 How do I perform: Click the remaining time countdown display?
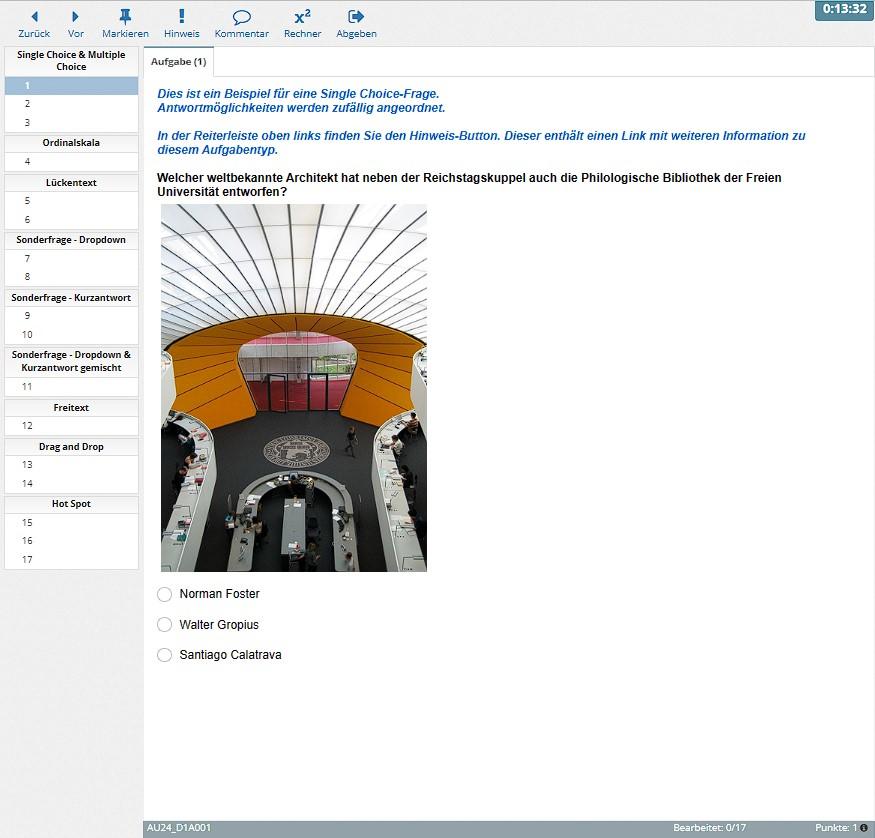(844, 10)
